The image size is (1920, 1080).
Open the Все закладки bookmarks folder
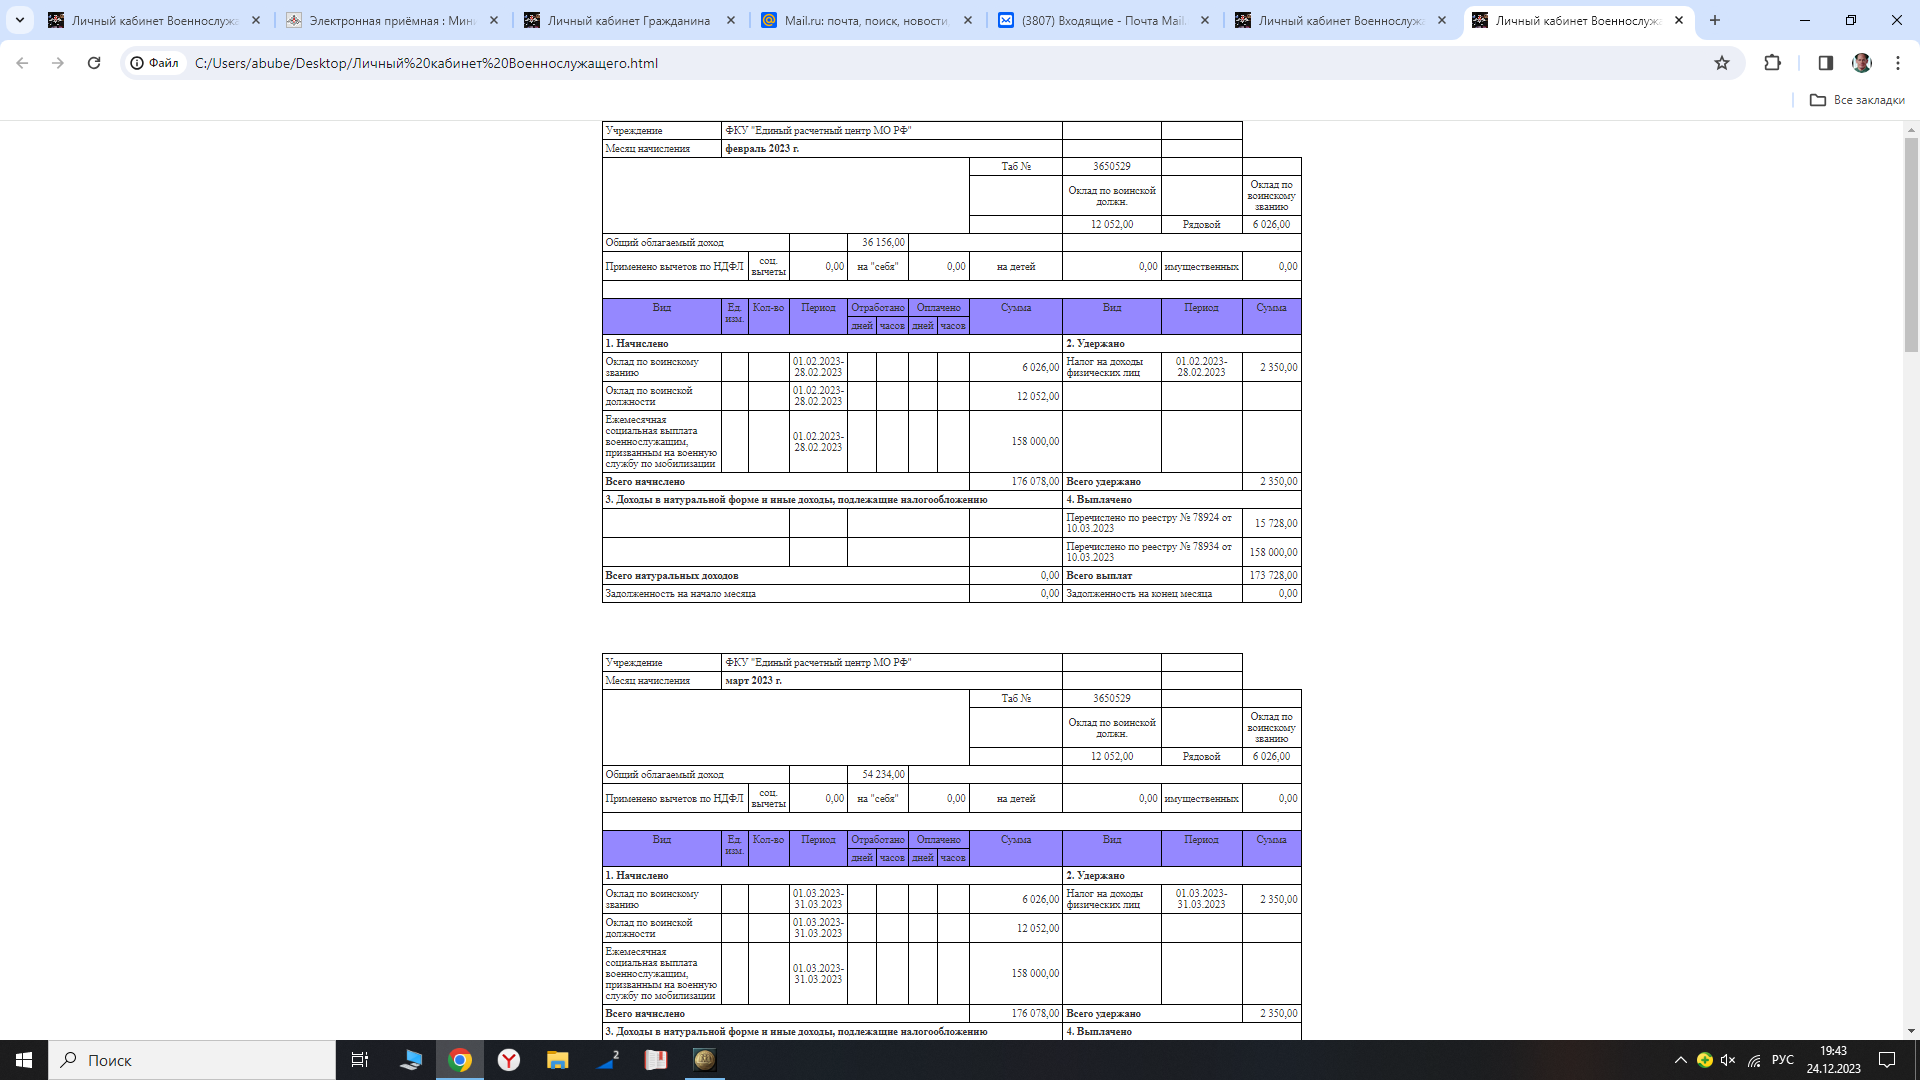click(1857, 100)
